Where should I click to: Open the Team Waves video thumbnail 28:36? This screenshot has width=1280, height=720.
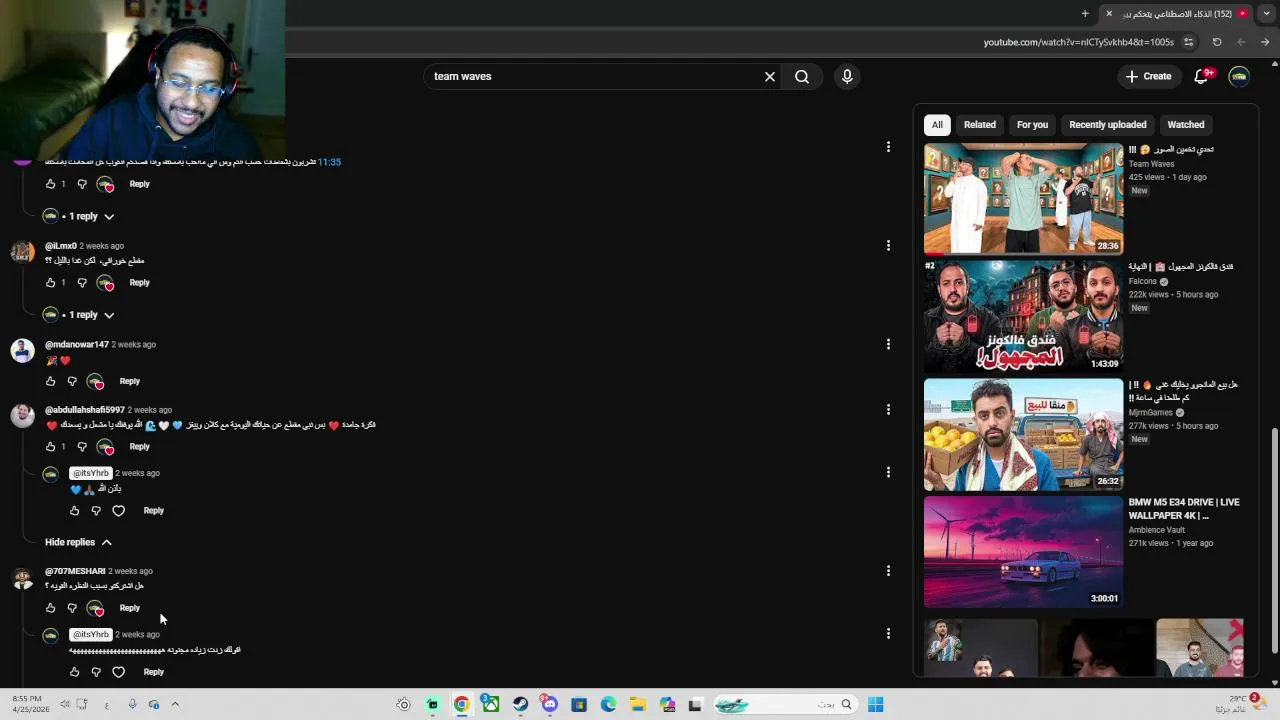[x=1023, y=198]
